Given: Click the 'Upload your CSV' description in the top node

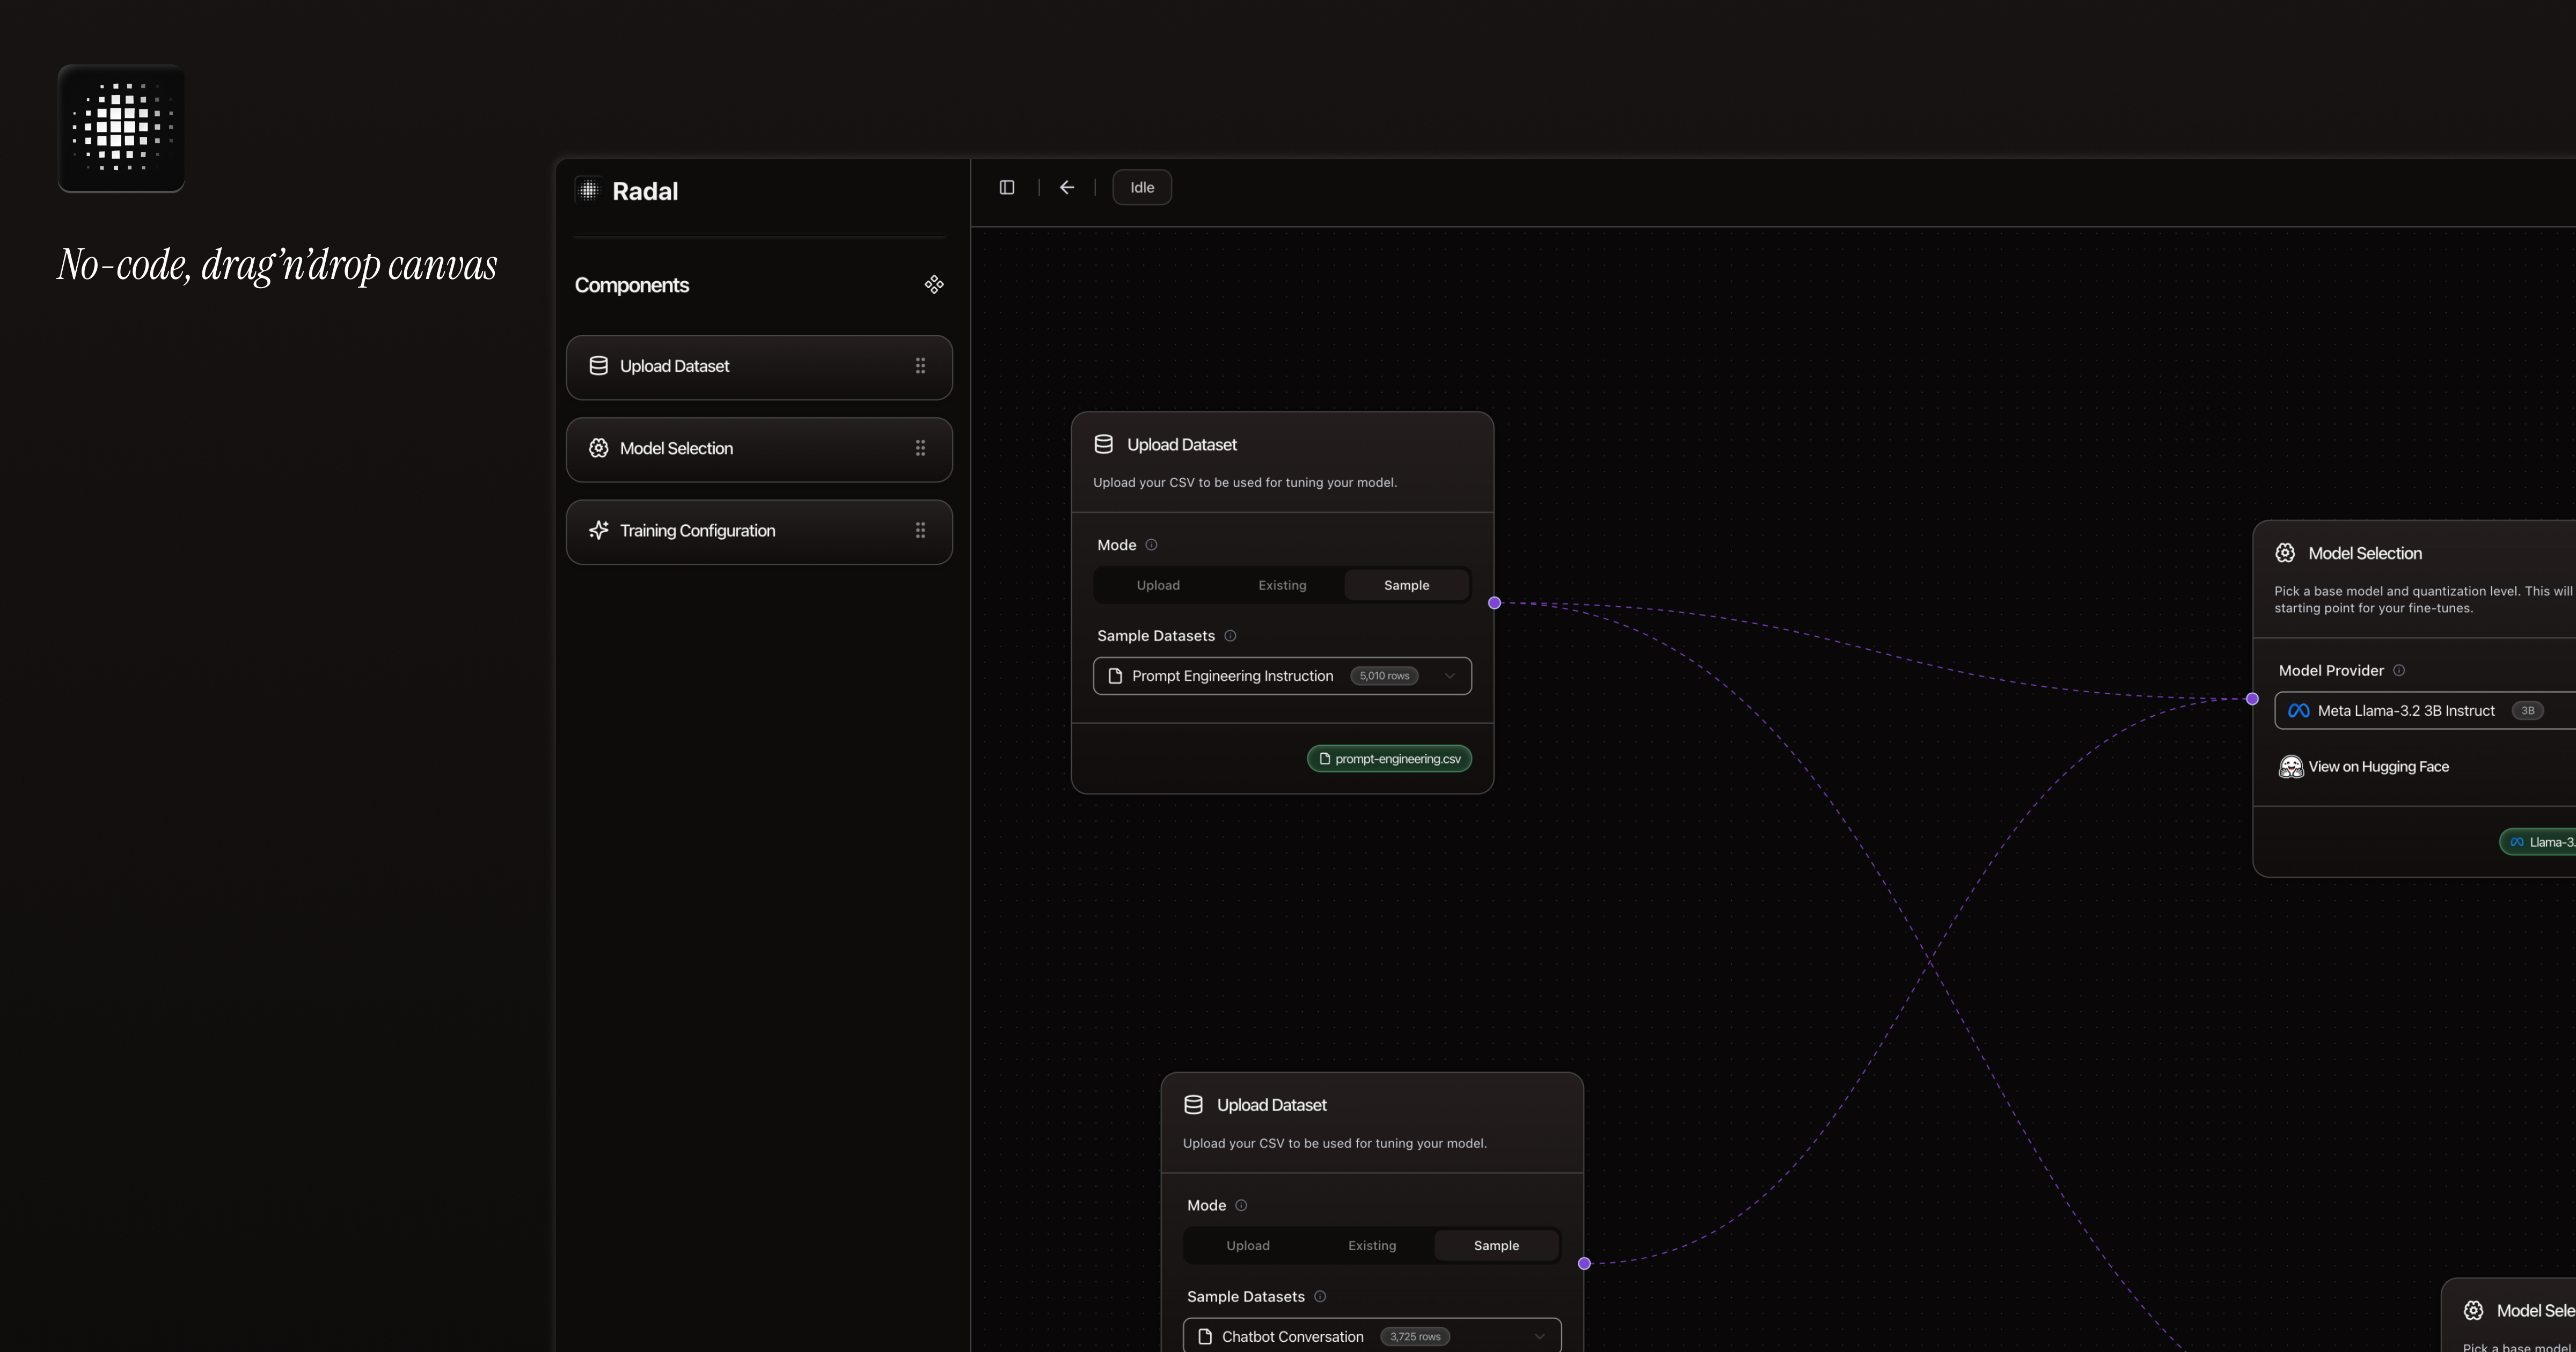Looking at the screenshot, I should coord(1244,483).
